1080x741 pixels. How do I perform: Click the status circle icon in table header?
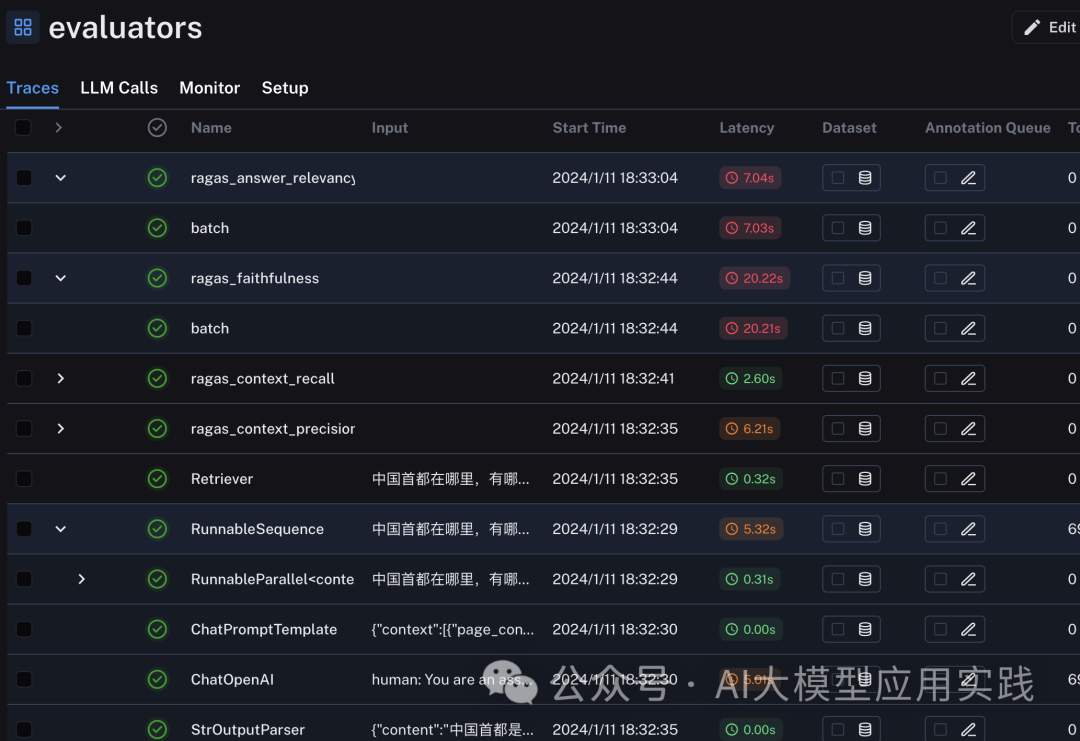click(157, 127)
